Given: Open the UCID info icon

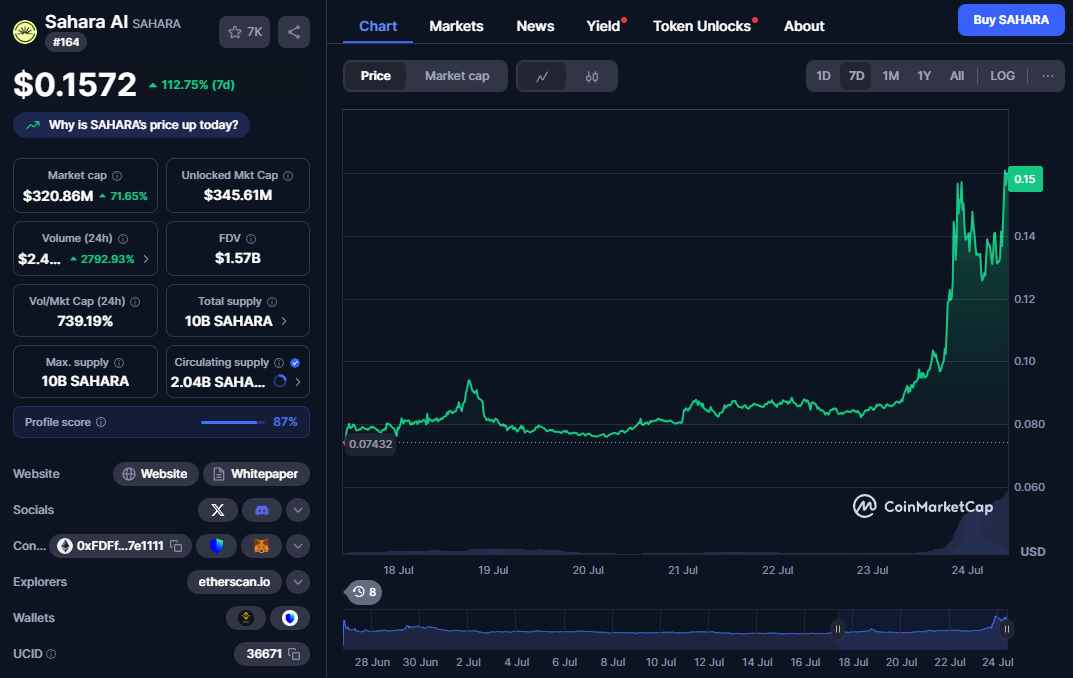Looking at the screenshot, I should tap(51, 654).
